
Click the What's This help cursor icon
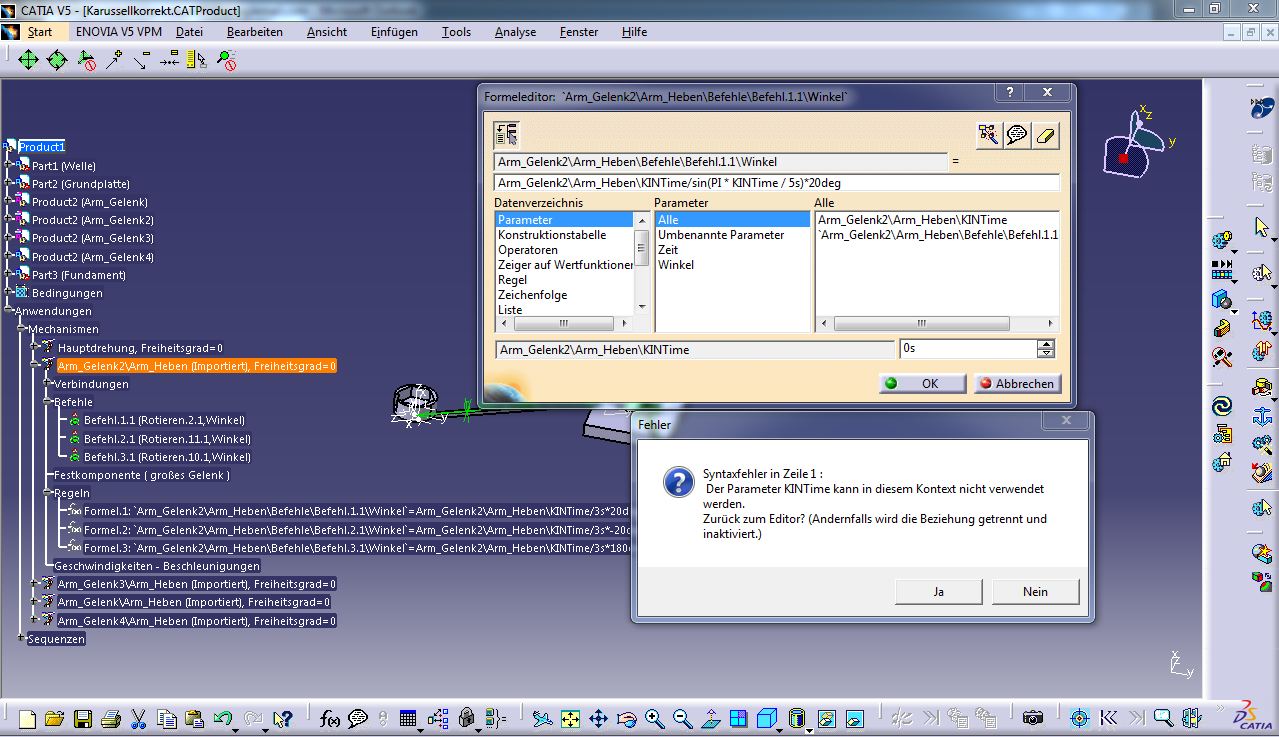pos(283,718)
